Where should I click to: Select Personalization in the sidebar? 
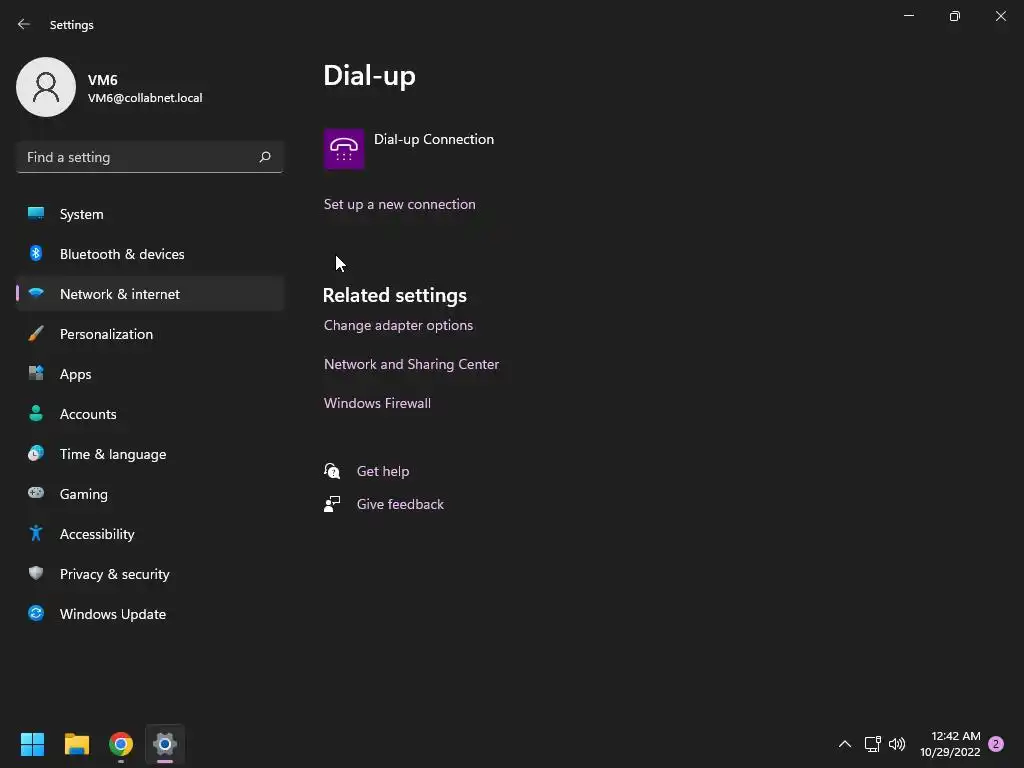coord(106,334)
